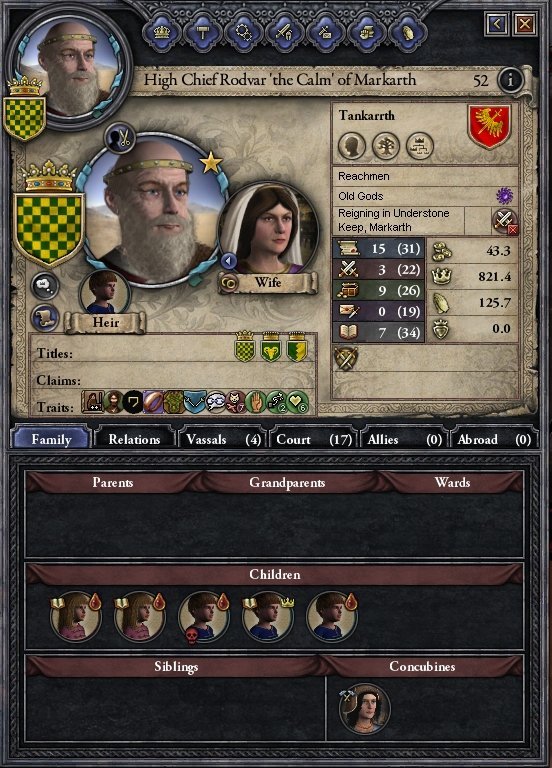Click the red Tankarrth dynasty shield
552x768 pixels.
[x=489, y=125]
